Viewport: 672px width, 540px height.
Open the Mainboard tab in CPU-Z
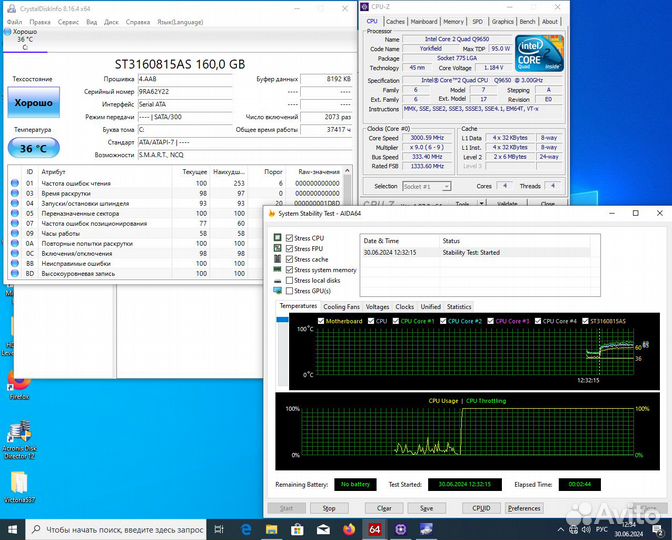(424, 20)
